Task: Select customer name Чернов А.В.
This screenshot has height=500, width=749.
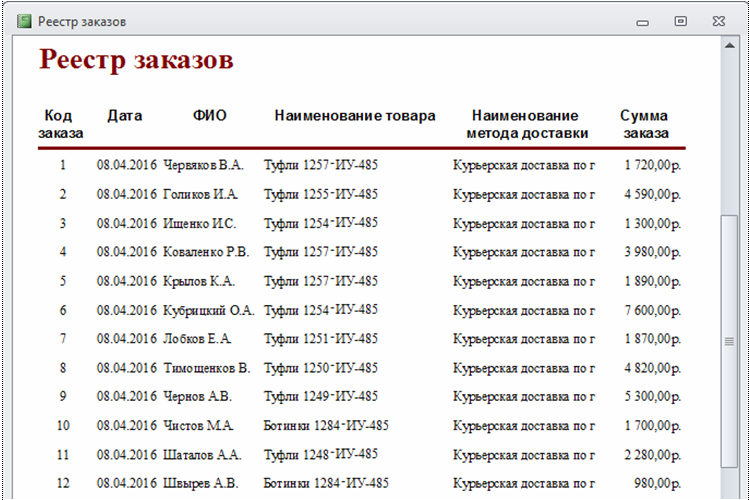Action: pos(198,396)
